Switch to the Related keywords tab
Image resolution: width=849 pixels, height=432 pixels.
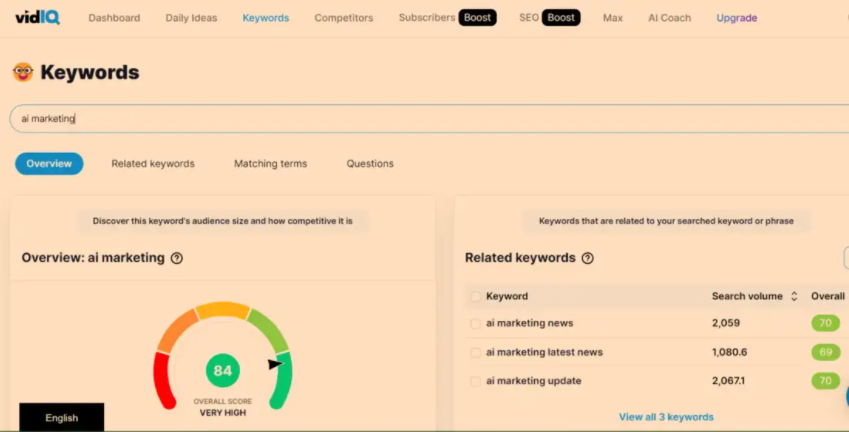153,164
